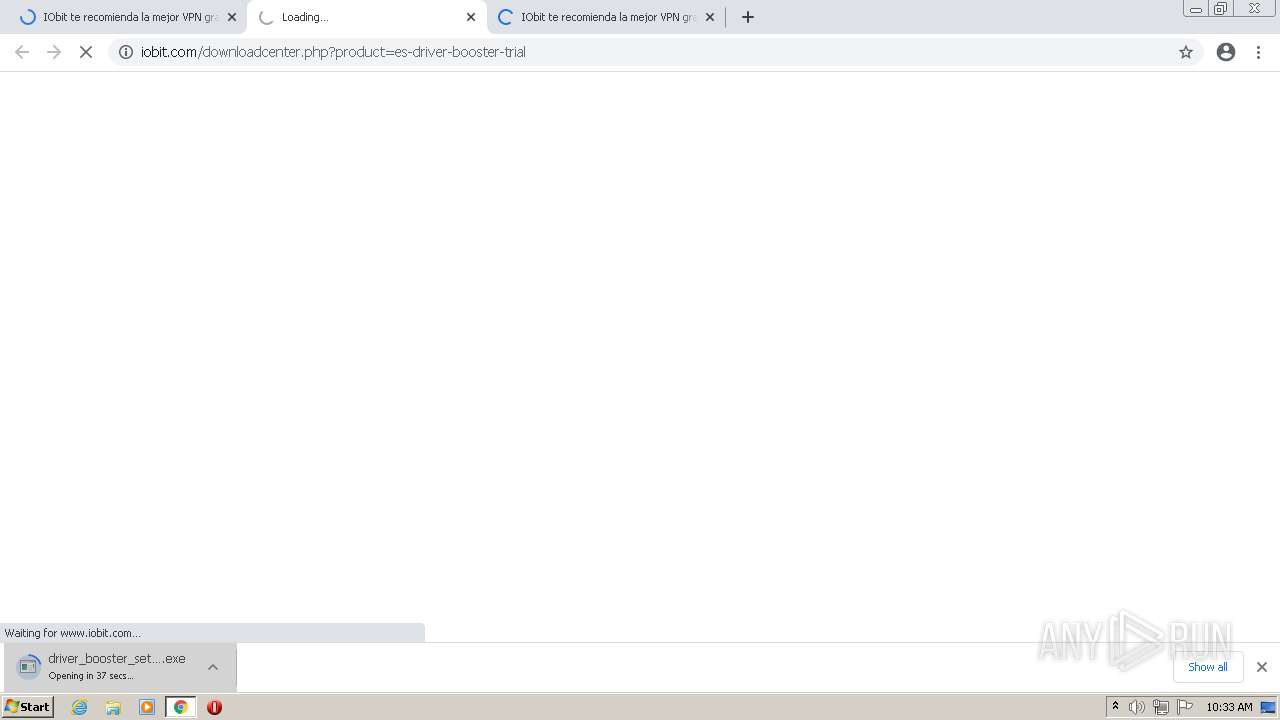
Task: Open the network tray icon
Action: [x=1161, y=707]
